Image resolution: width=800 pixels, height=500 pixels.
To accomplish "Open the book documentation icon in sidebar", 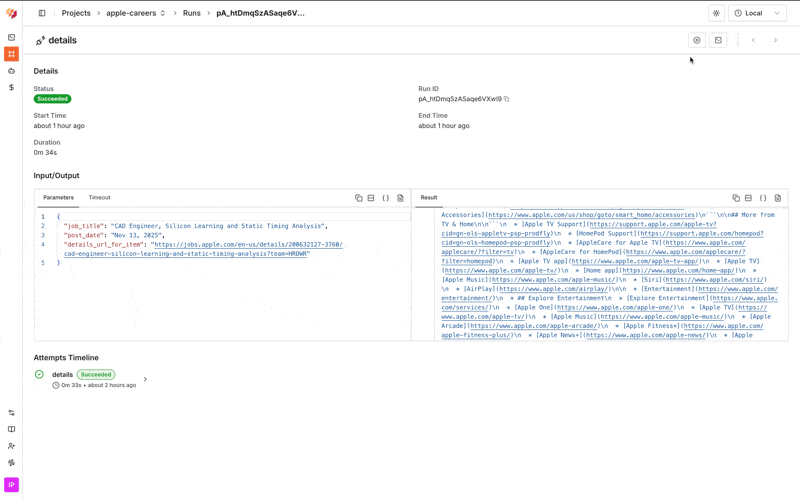I will point(11,429).
